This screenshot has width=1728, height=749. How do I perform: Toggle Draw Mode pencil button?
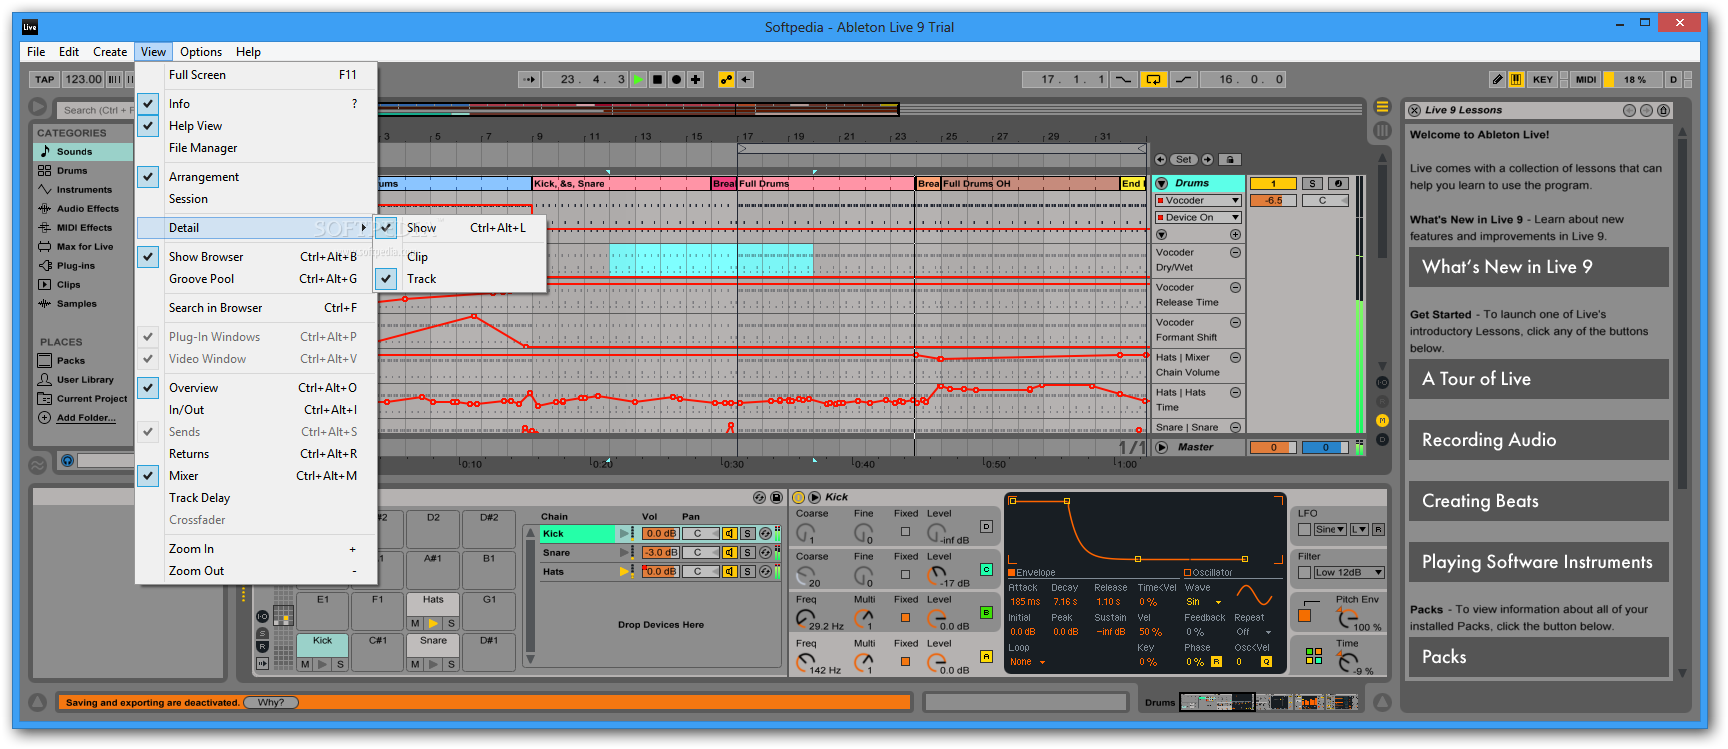(x=1497, y=79)
